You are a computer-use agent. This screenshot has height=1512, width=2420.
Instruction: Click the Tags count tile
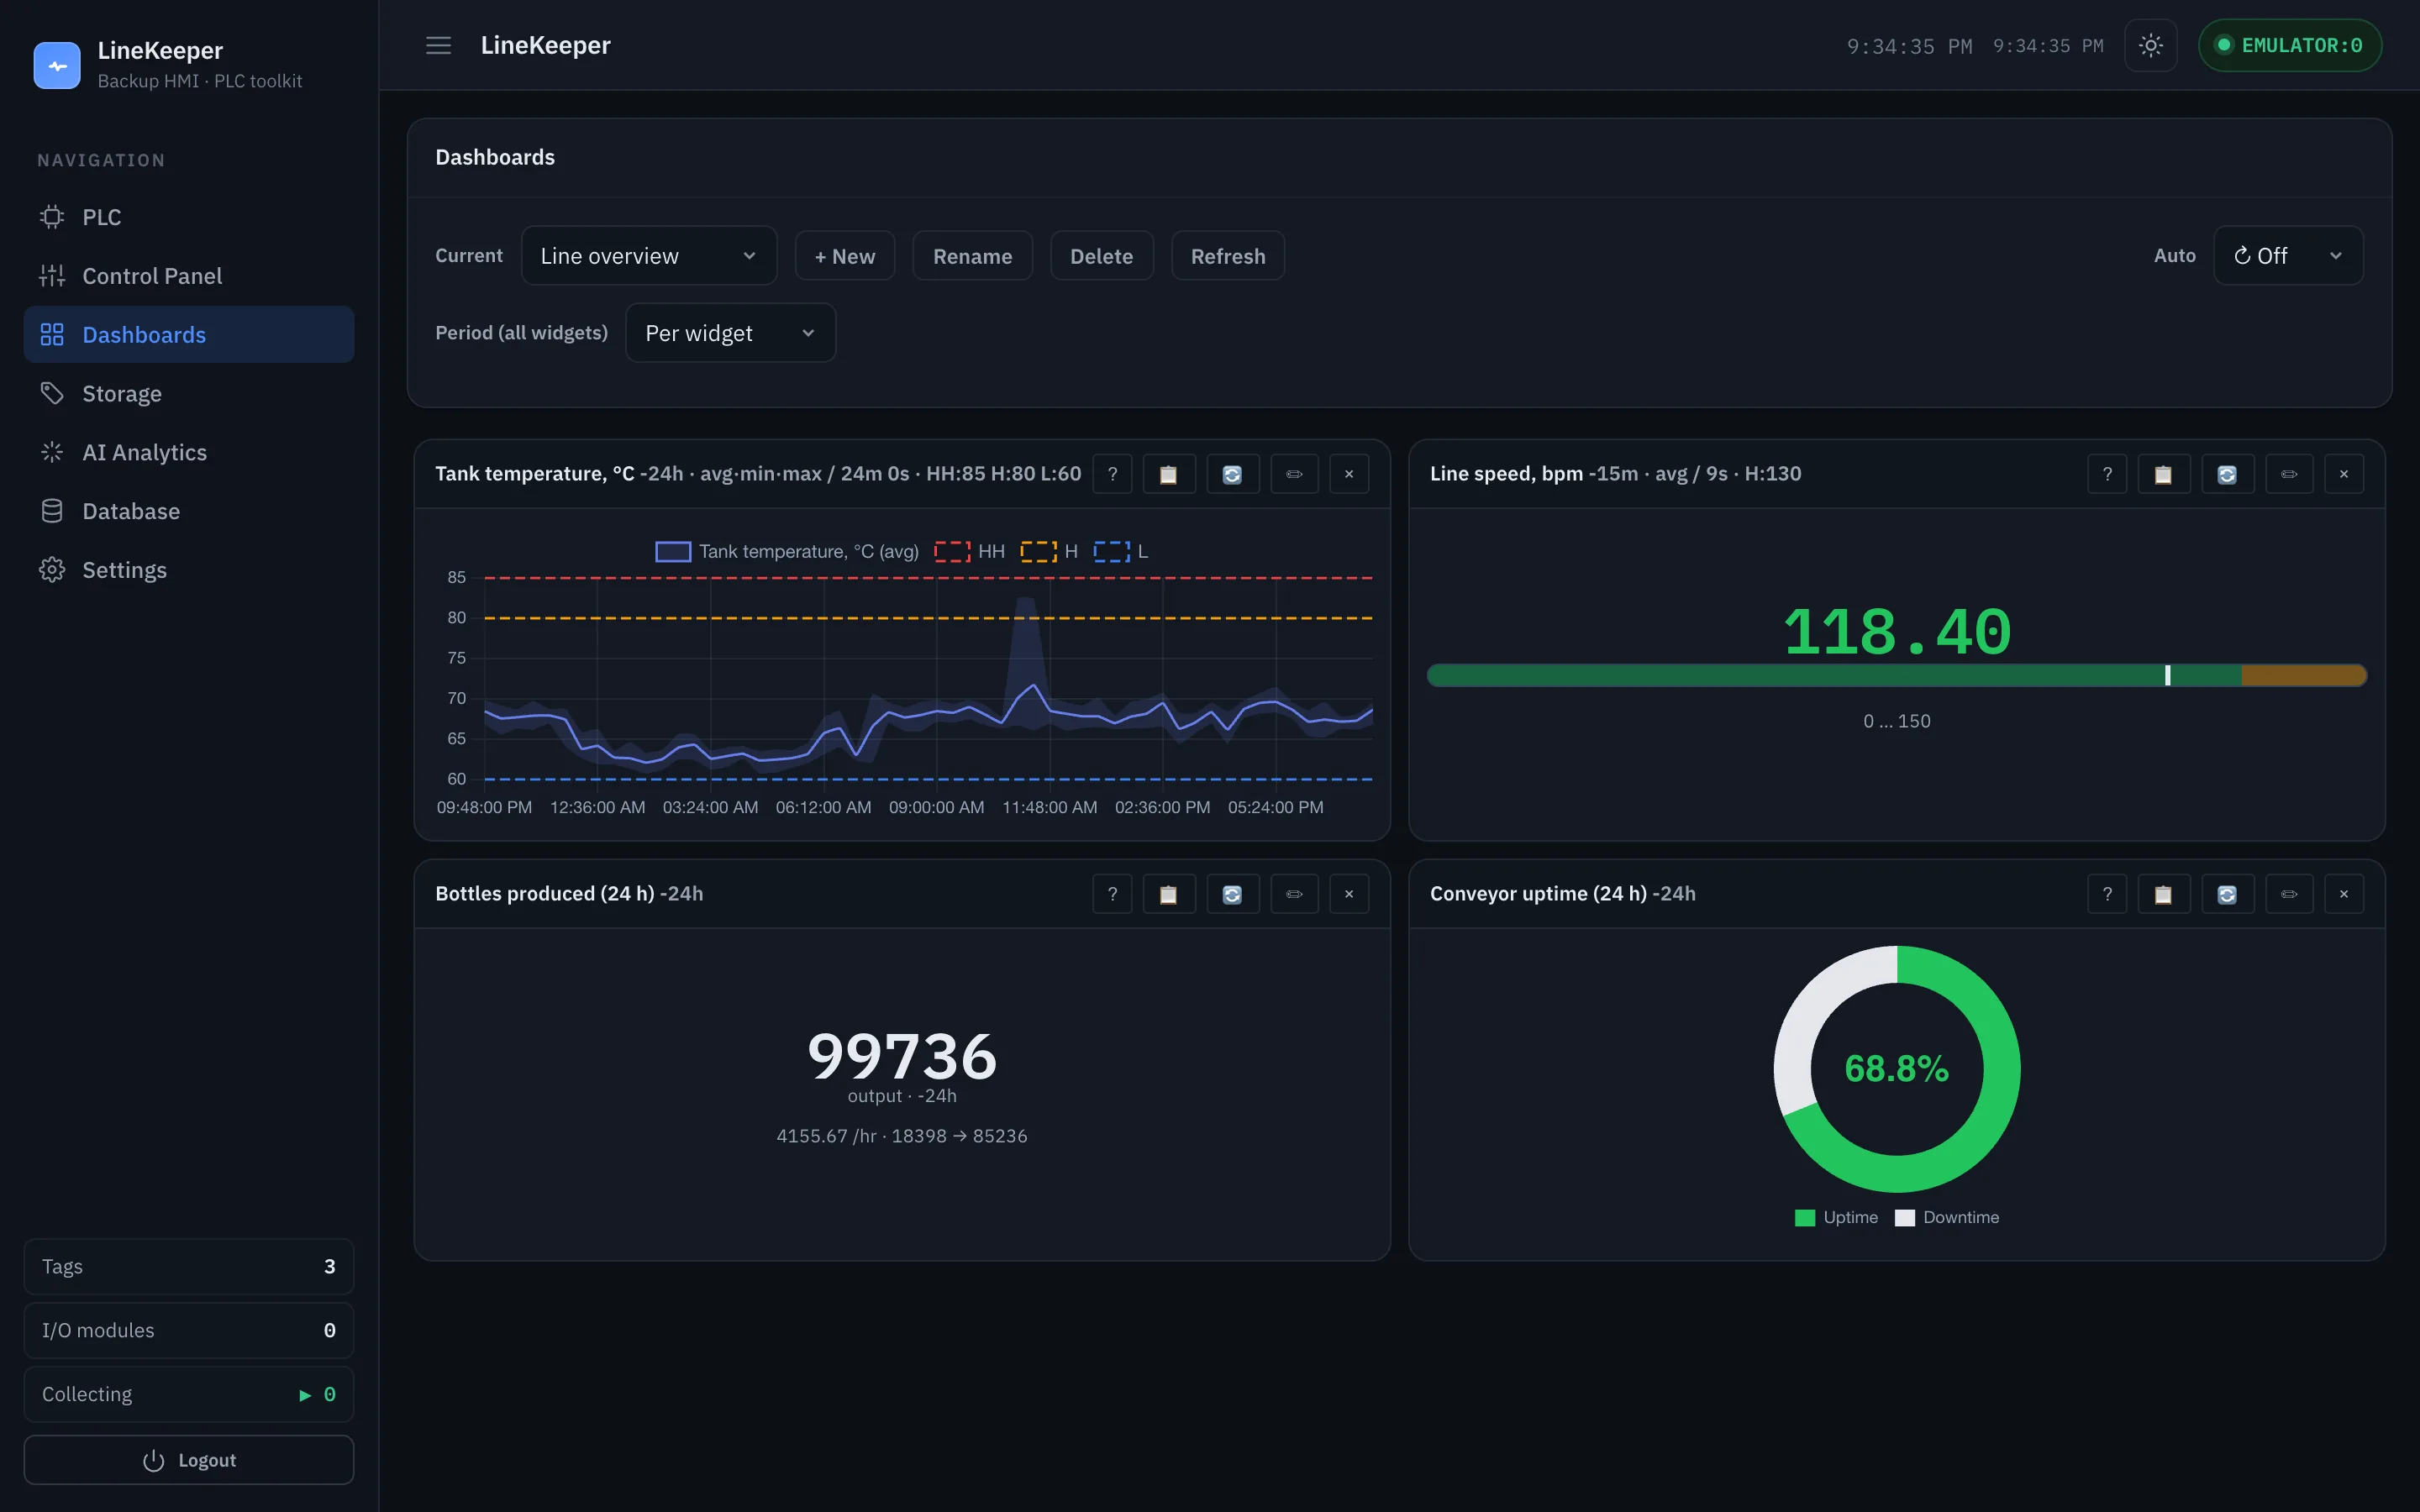pos(189,1266)
